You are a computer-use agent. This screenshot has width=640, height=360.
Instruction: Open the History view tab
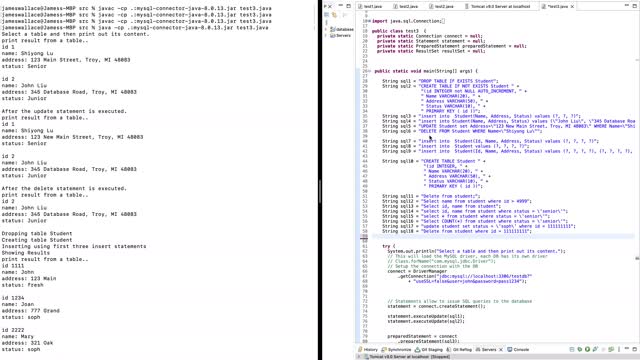(367, 350)
